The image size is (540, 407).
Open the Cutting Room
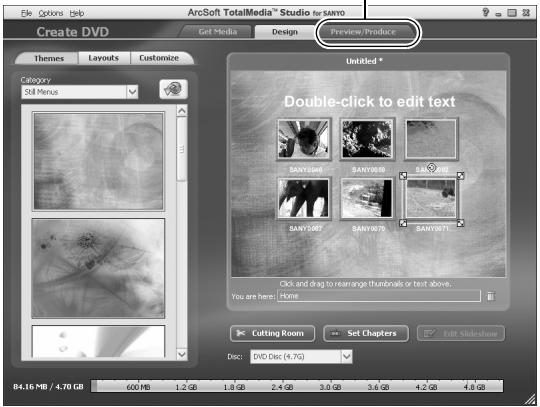click(x=272, y=333)
